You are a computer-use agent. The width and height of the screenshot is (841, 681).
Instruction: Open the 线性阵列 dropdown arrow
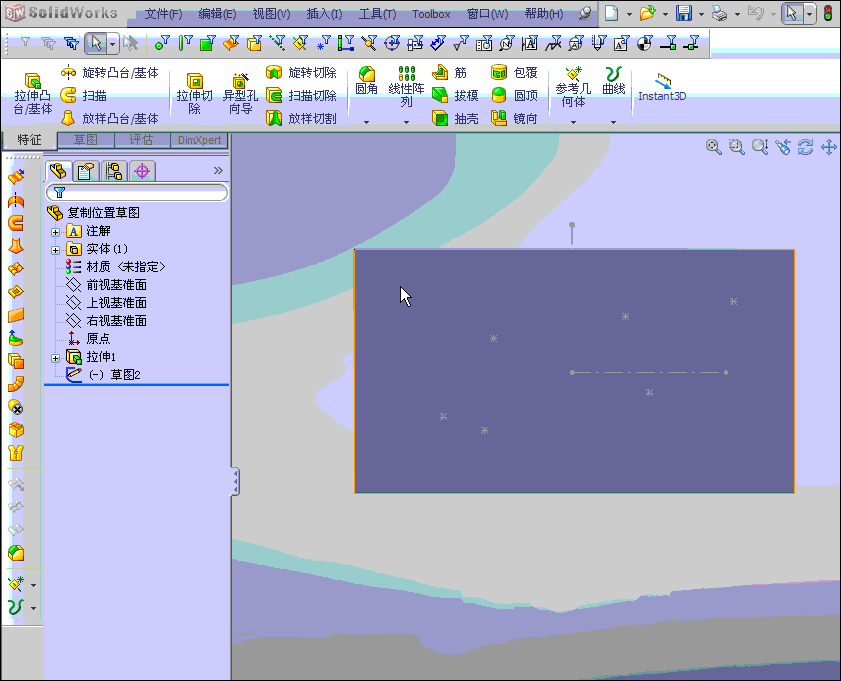pos(406,122)
